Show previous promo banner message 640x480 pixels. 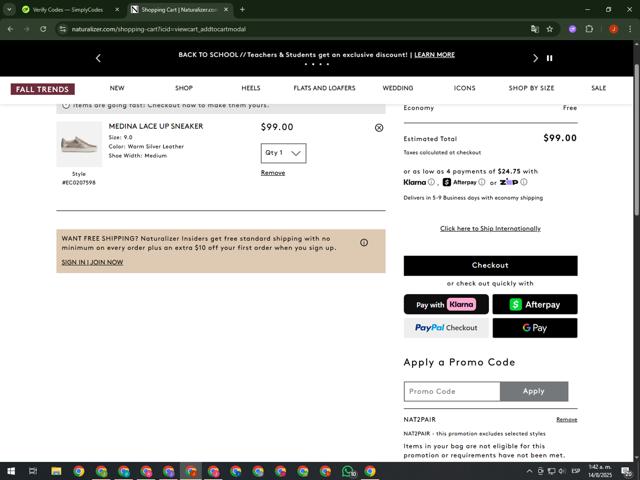pos(98,58)
